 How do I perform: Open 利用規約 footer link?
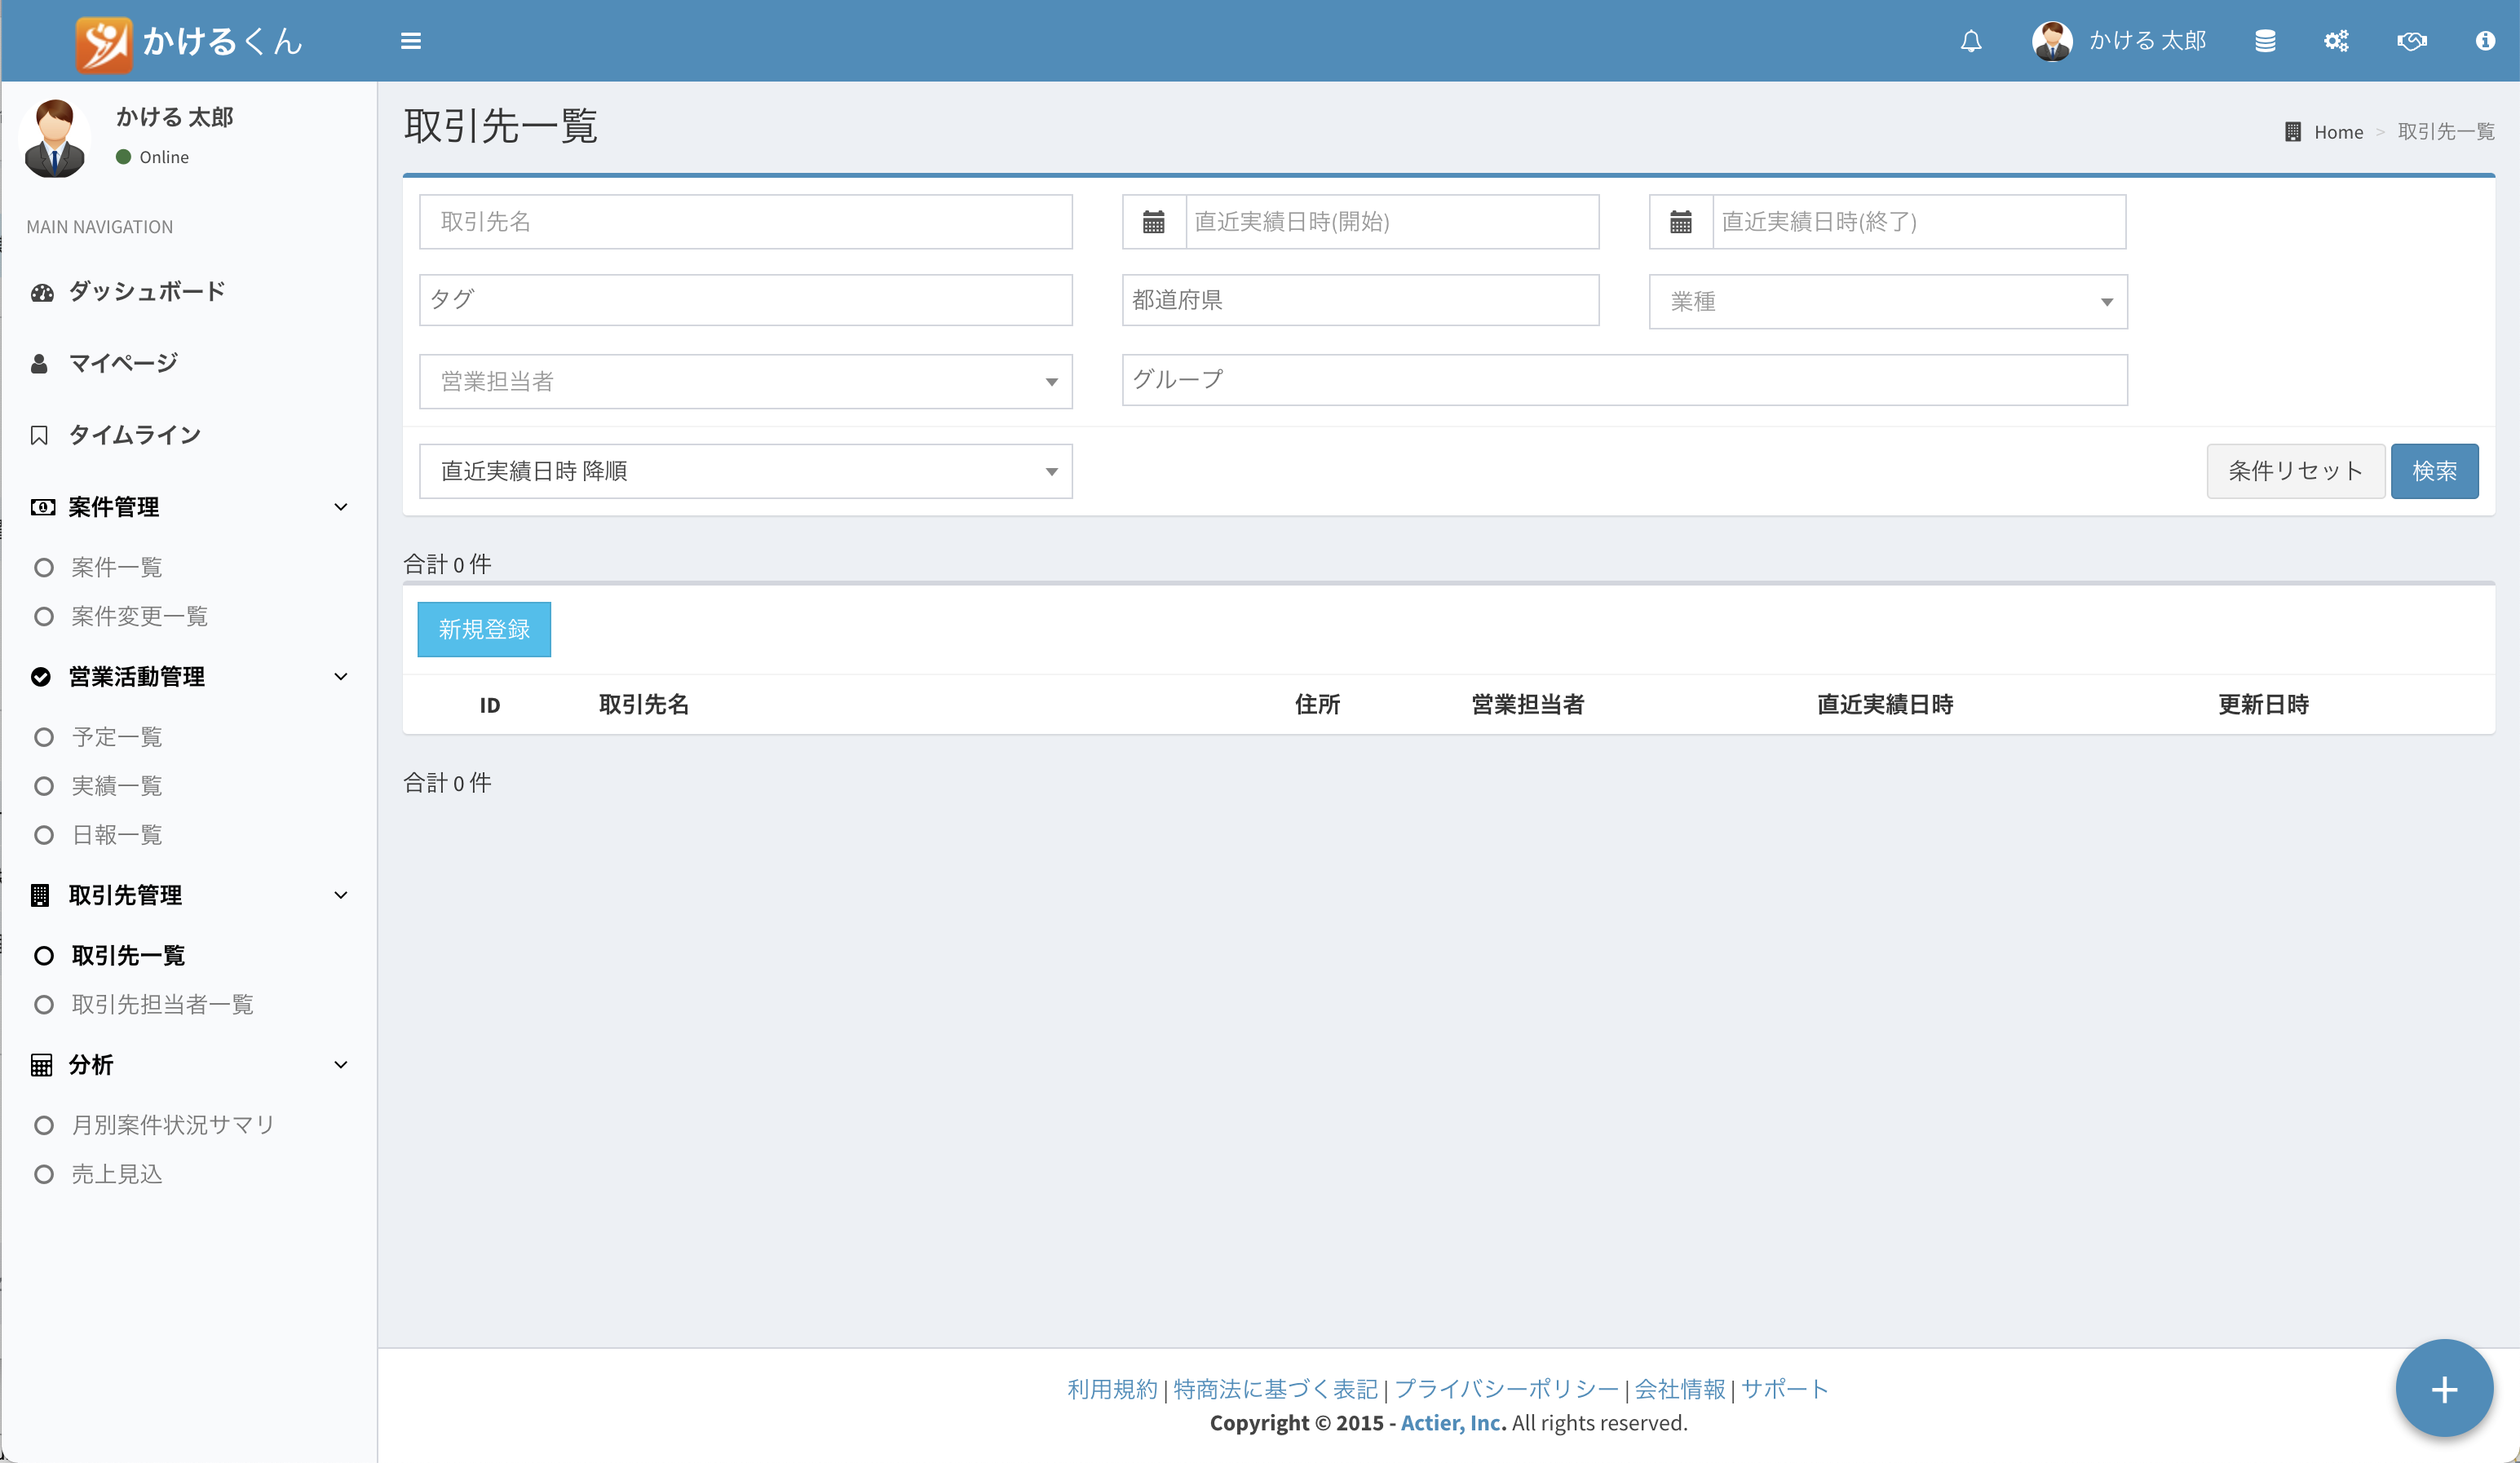click(1112, 1389)
